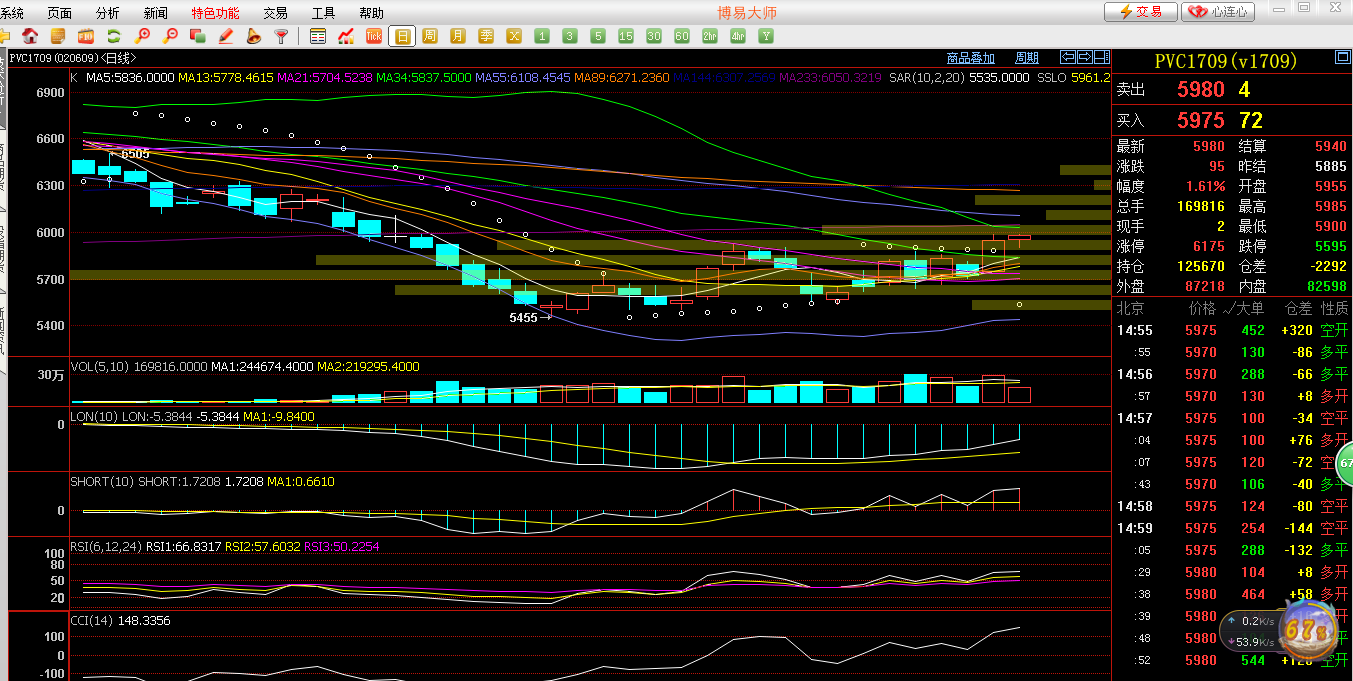The width and height of the screenshot is (1353, 681).
Task: Click the left arrow chart navigation icon
Action: click(x=1068, y=57)
